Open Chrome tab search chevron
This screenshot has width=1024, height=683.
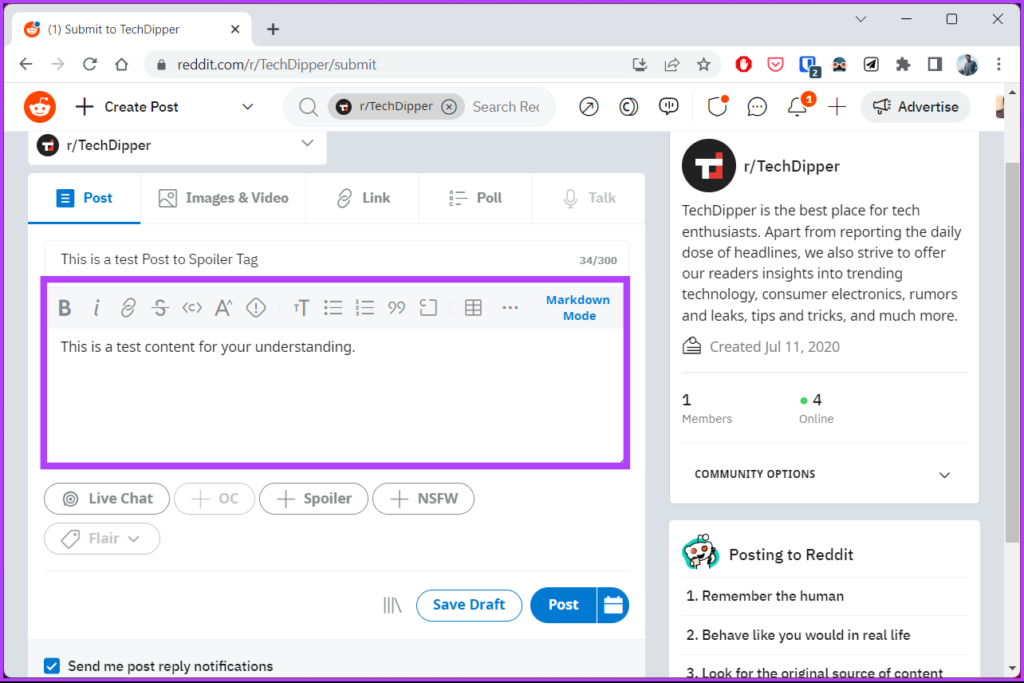click(861, 19)
